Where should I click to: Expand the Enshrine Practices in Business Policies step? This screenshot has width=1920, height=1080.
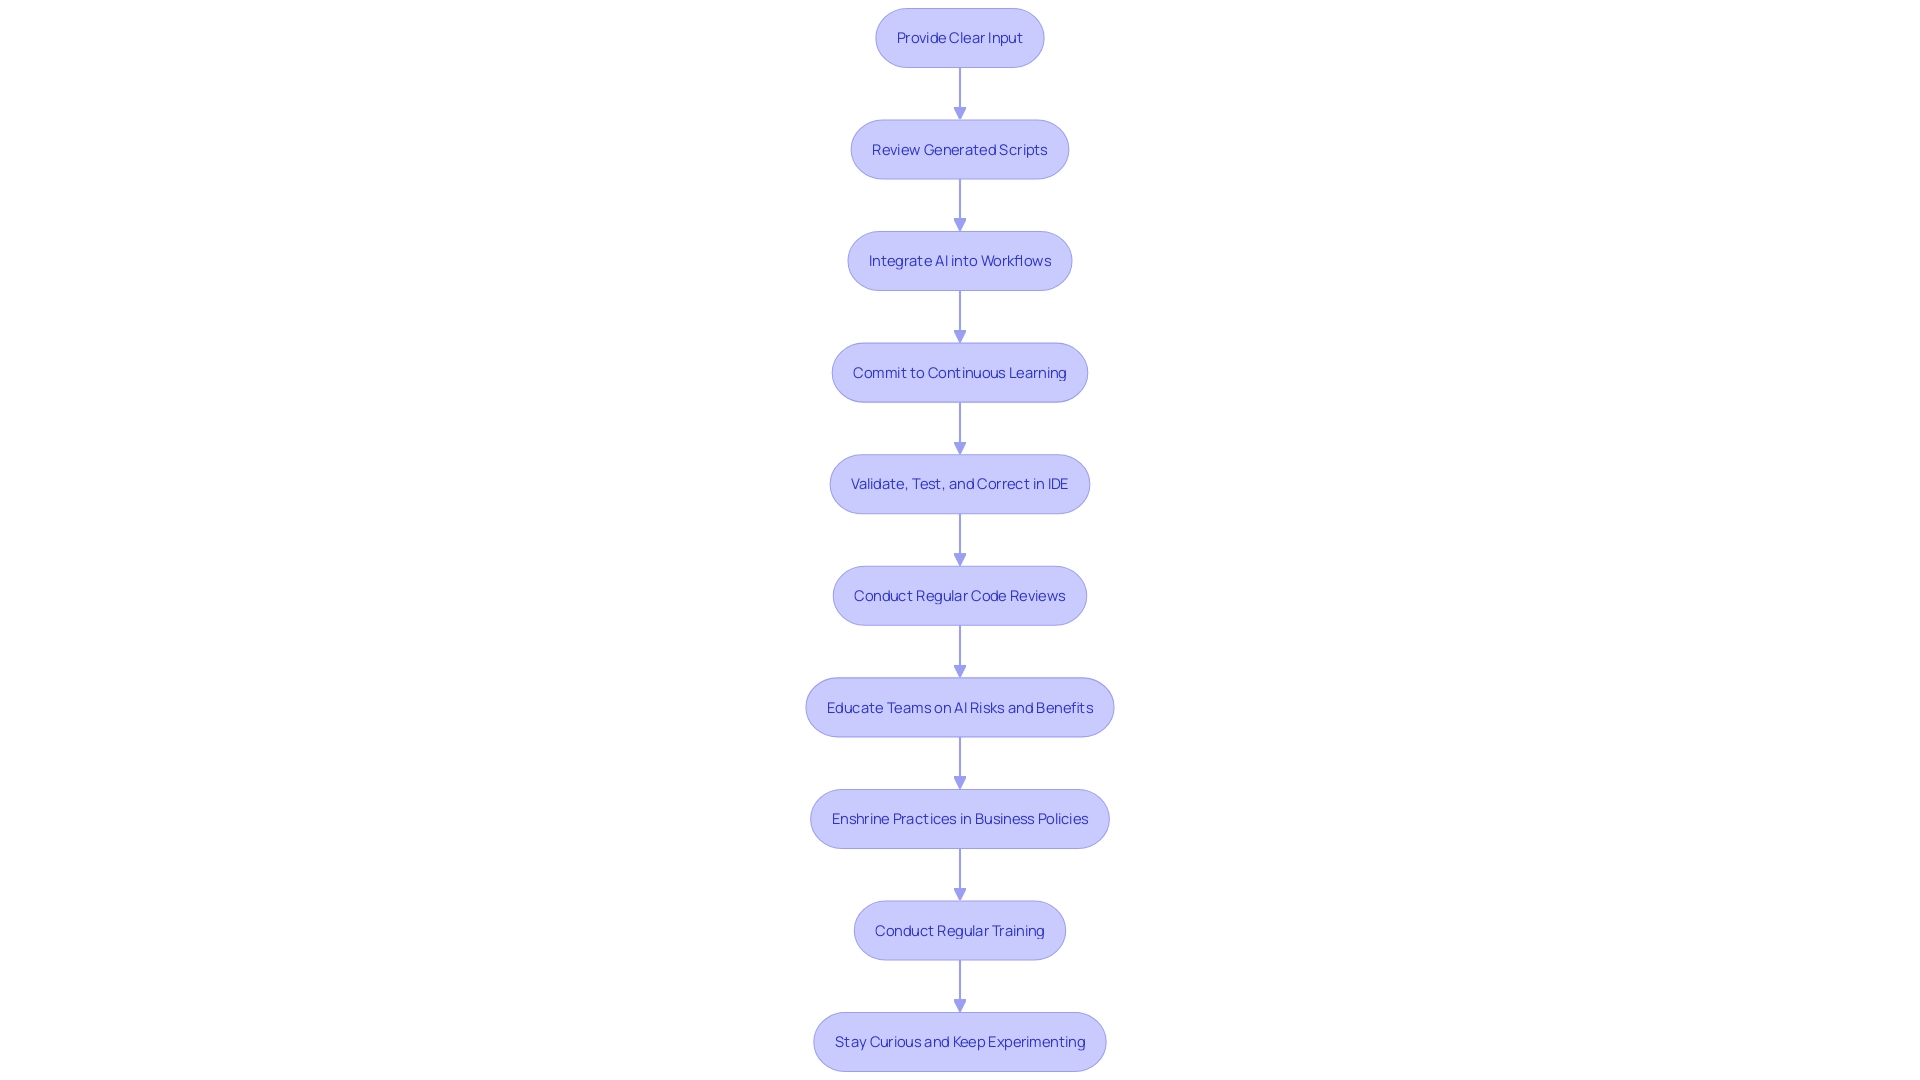pos(960,818)
